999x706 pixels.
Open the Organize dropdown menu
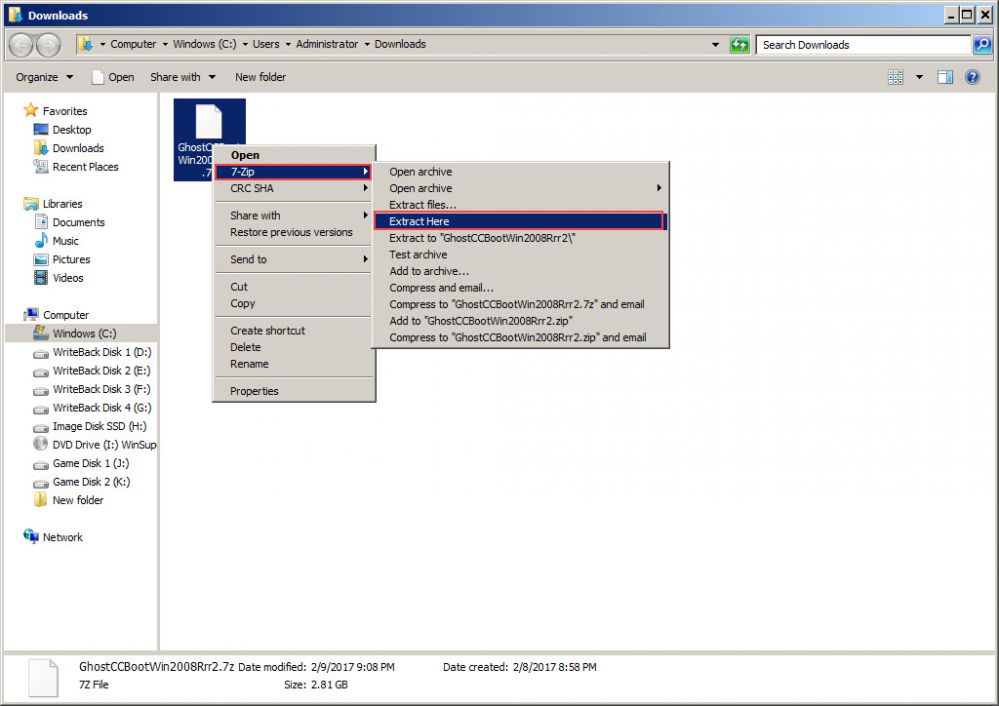pos(44,77)
